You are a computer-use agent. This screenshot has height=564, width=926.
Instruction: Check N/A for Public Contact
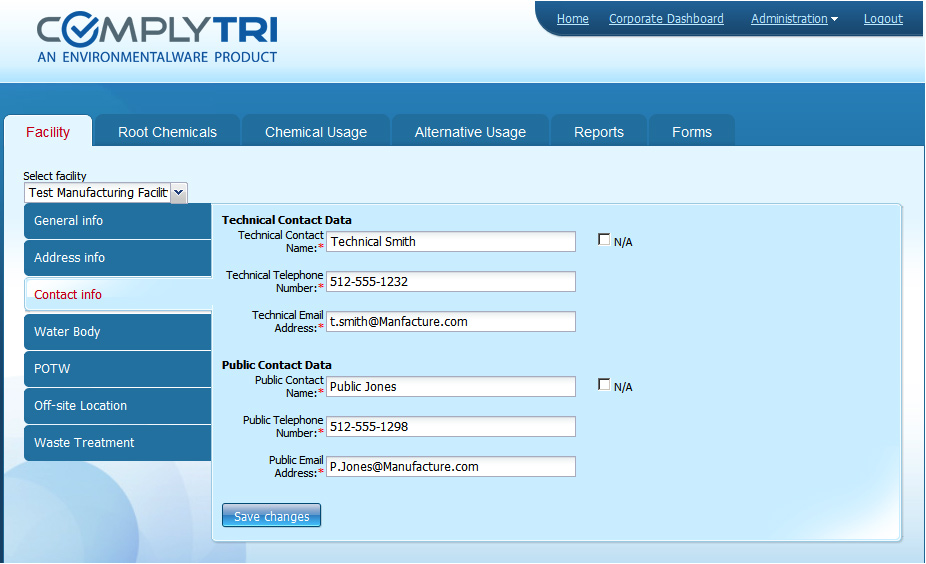(x=603, y=385)
